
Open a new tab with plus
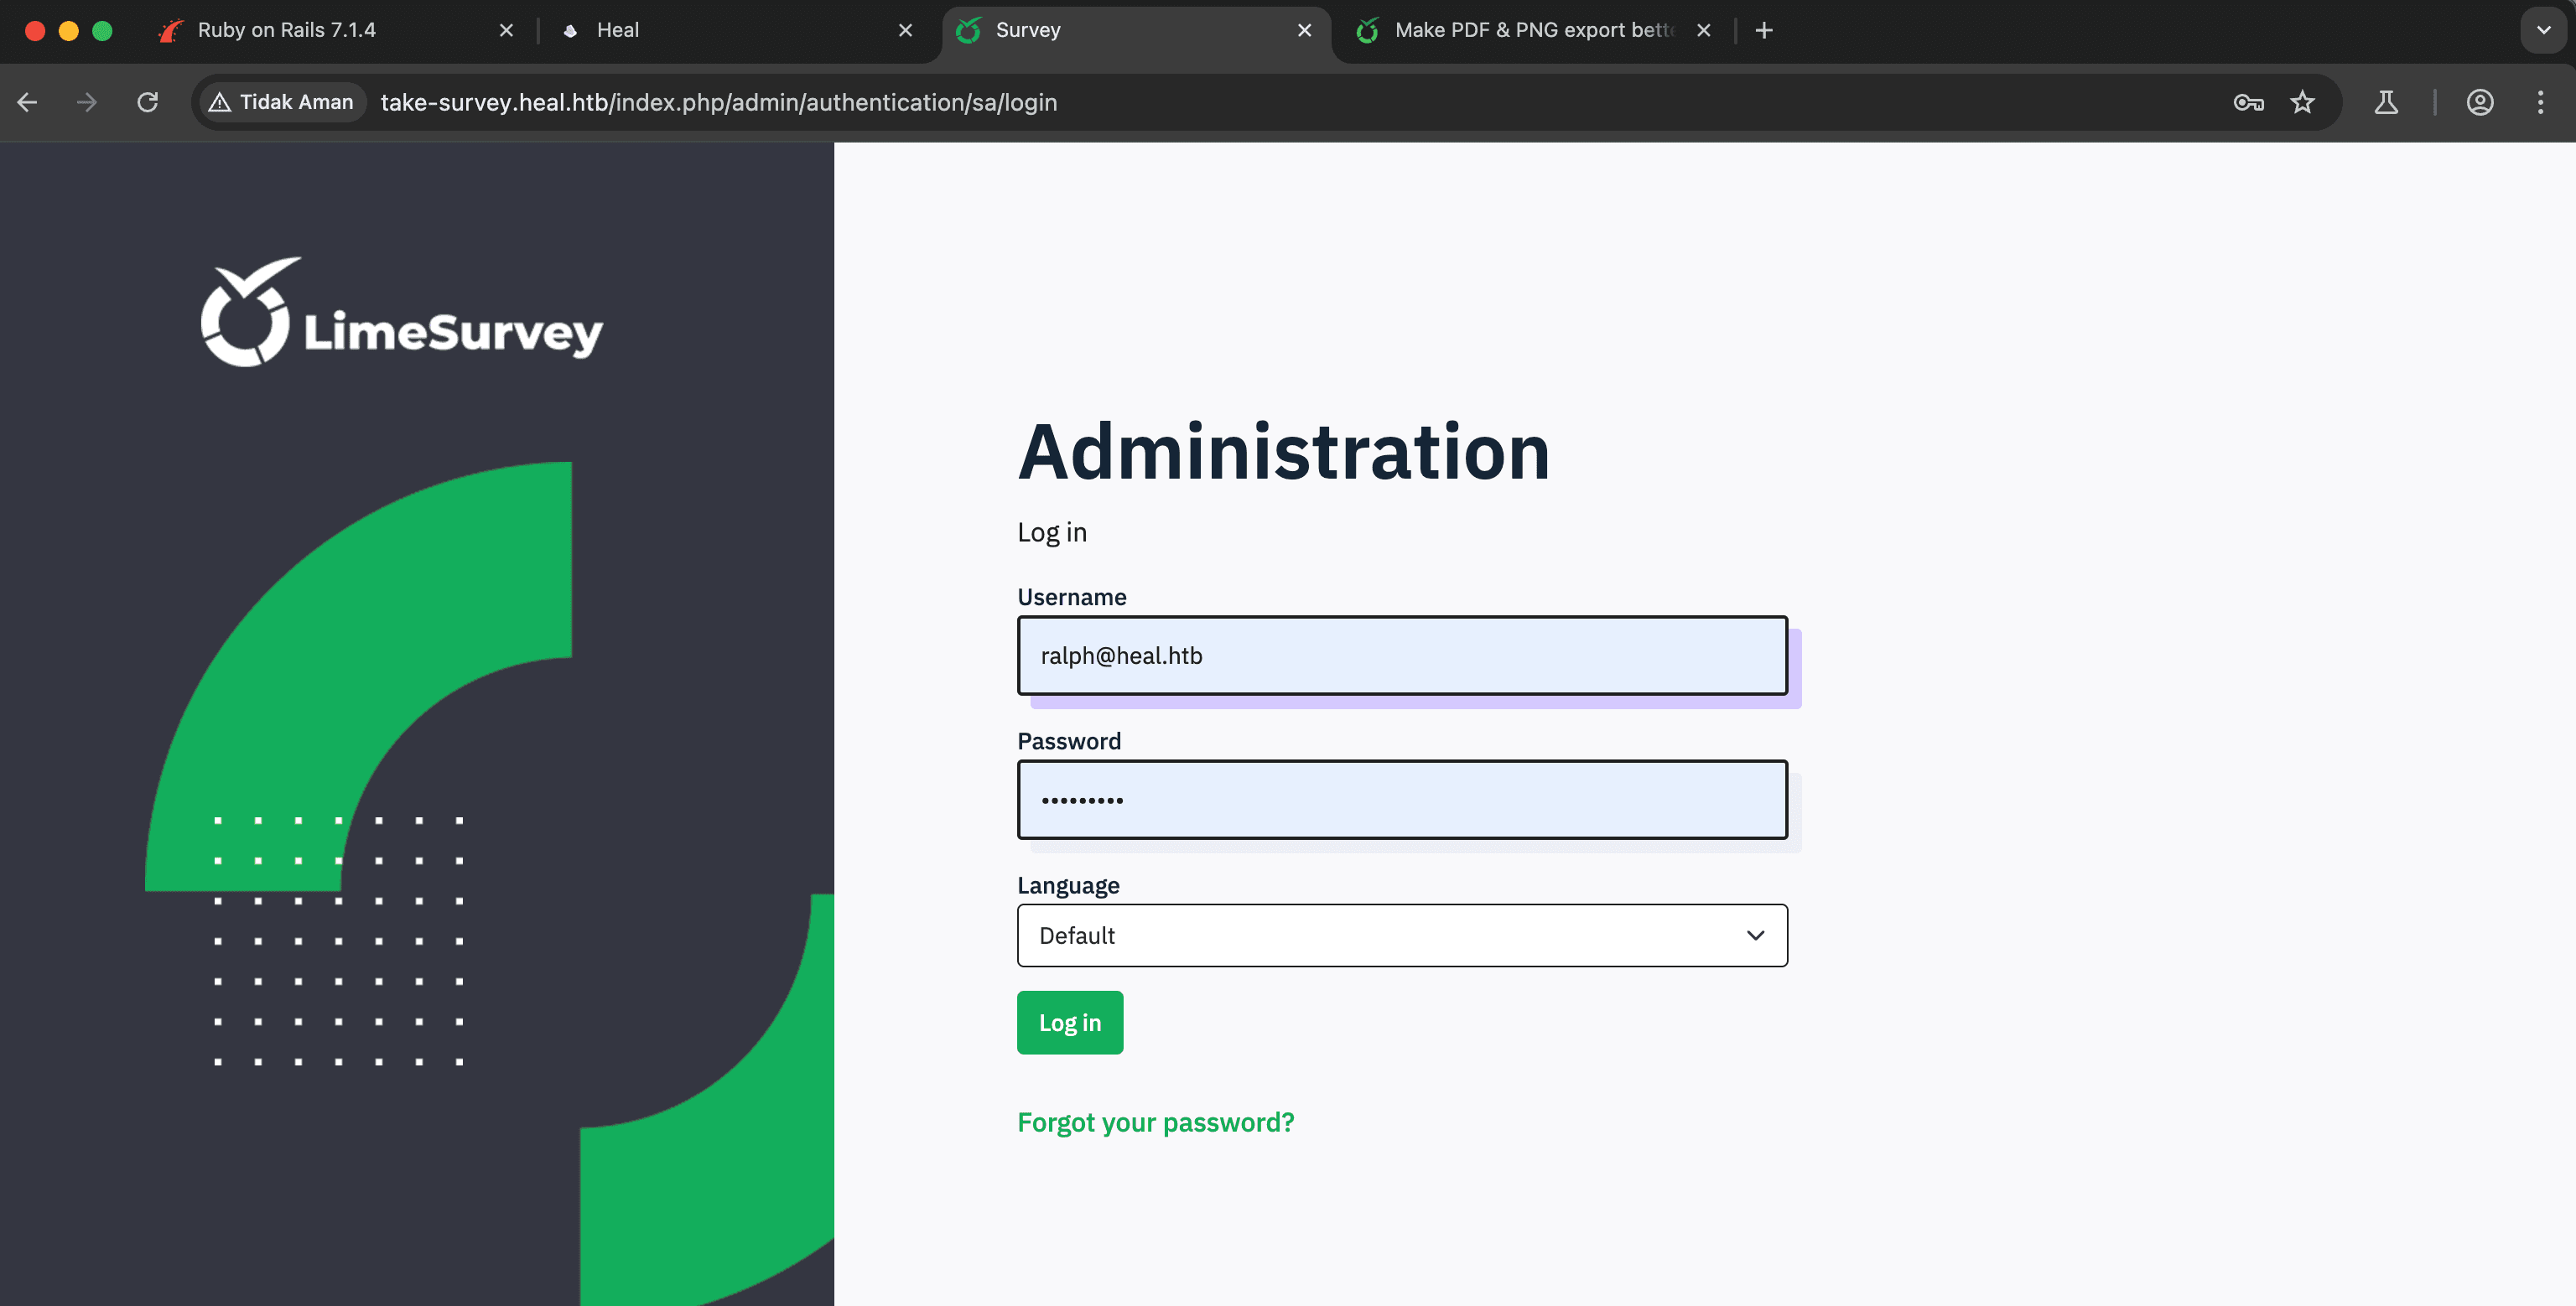click(x=1764, y=30)
